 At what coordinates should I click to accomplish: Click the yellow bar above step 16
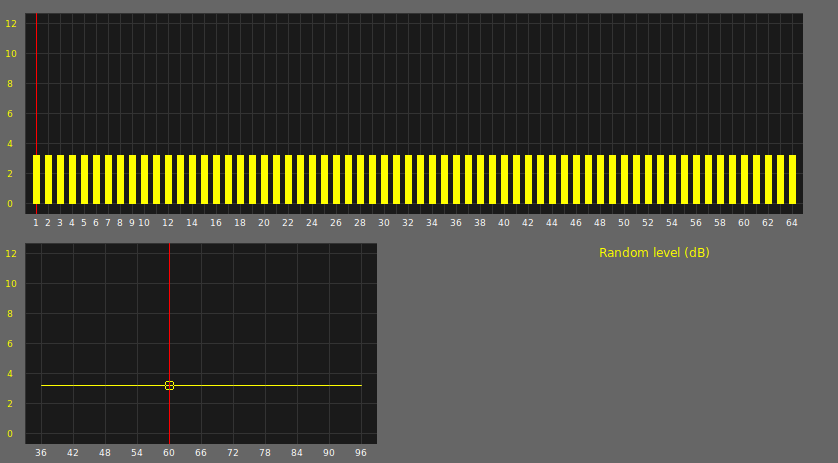[216, 180]
